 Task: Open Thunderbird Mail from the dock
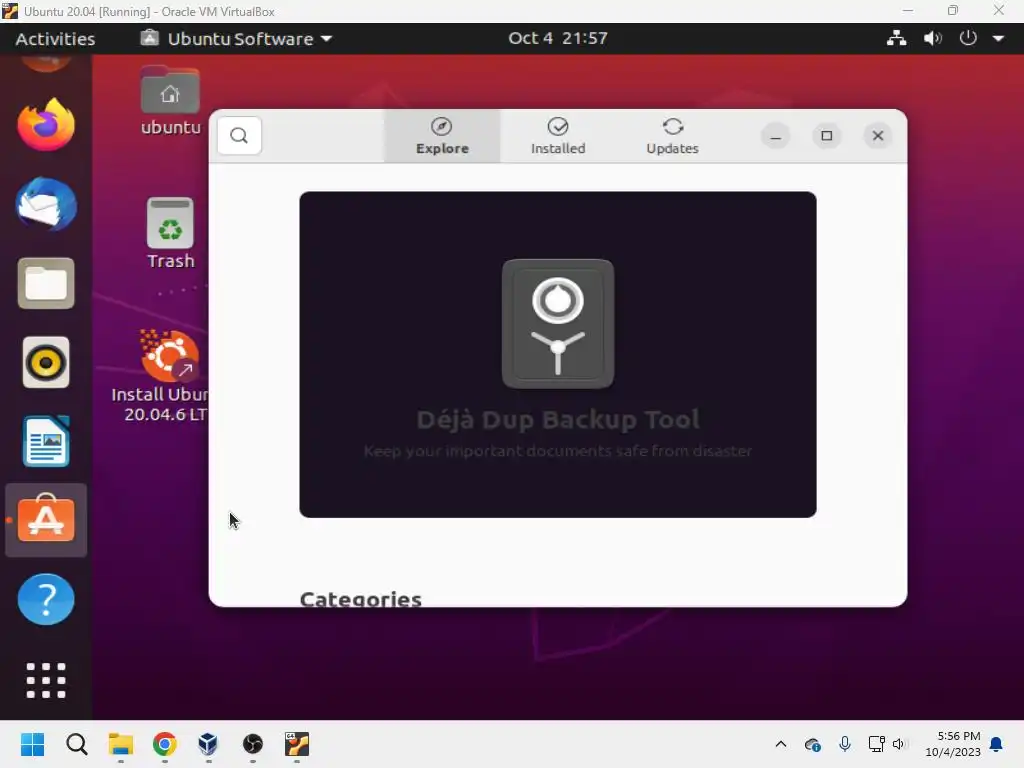(x=46, y=204)
